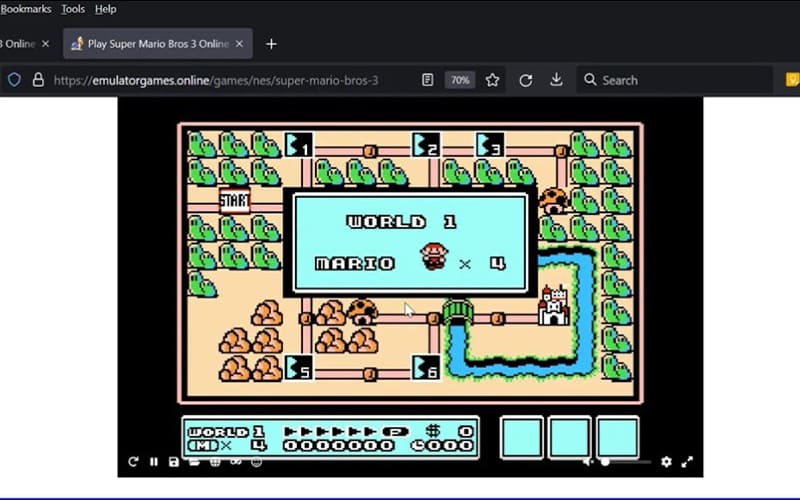
Task: Click the MARIO label in the dialog
Action: [x=355, y=263]
